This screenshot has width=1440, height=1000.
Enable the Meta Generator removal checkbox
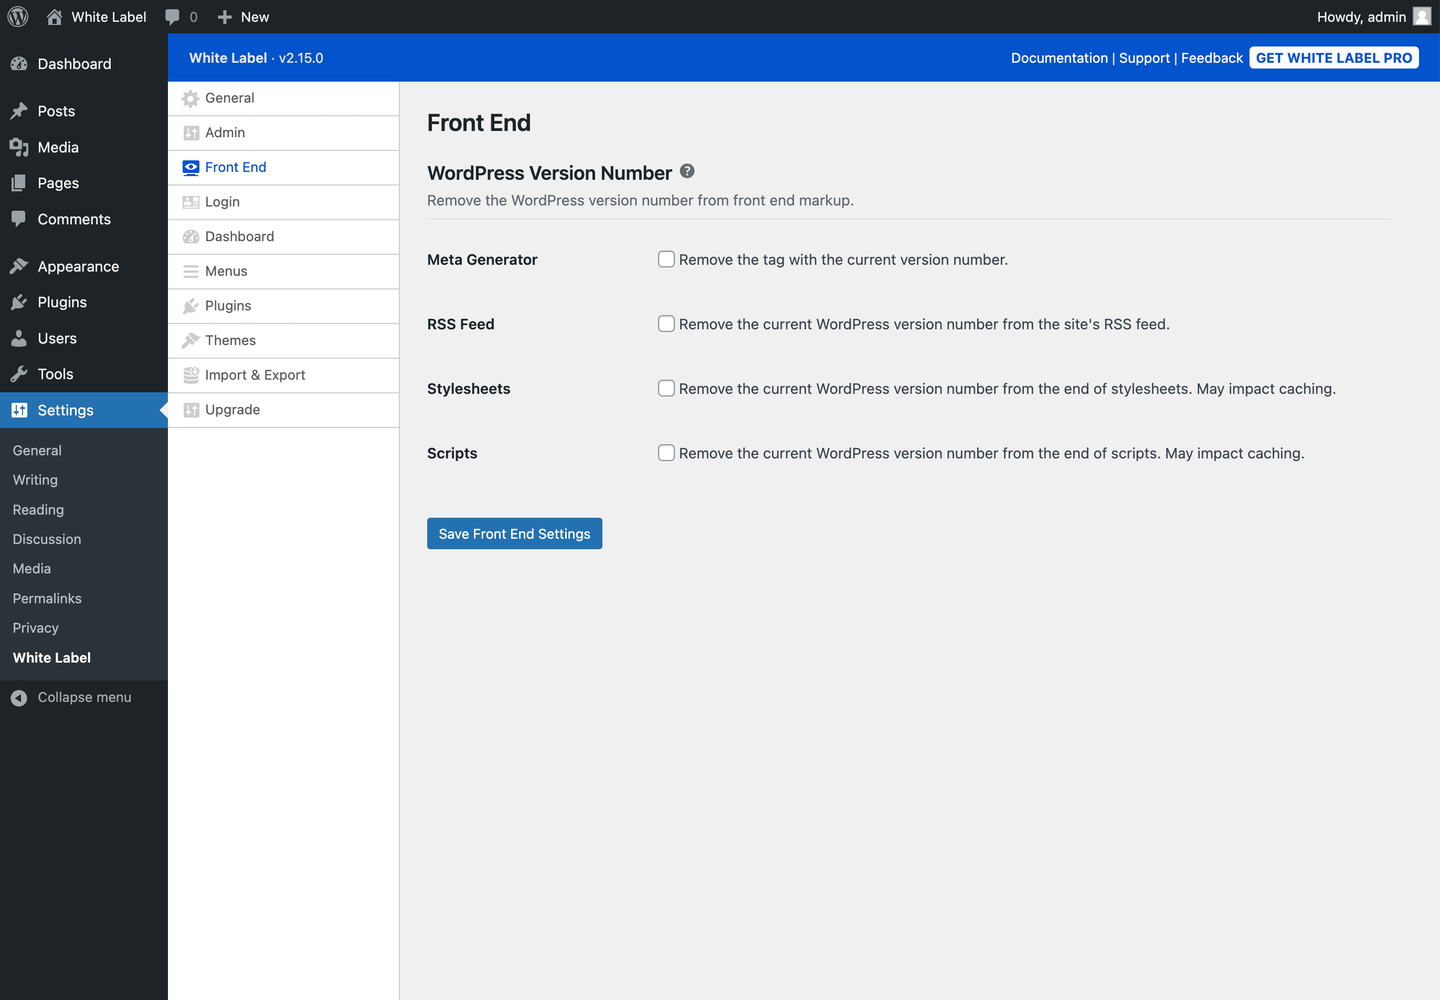coord(666,258)
